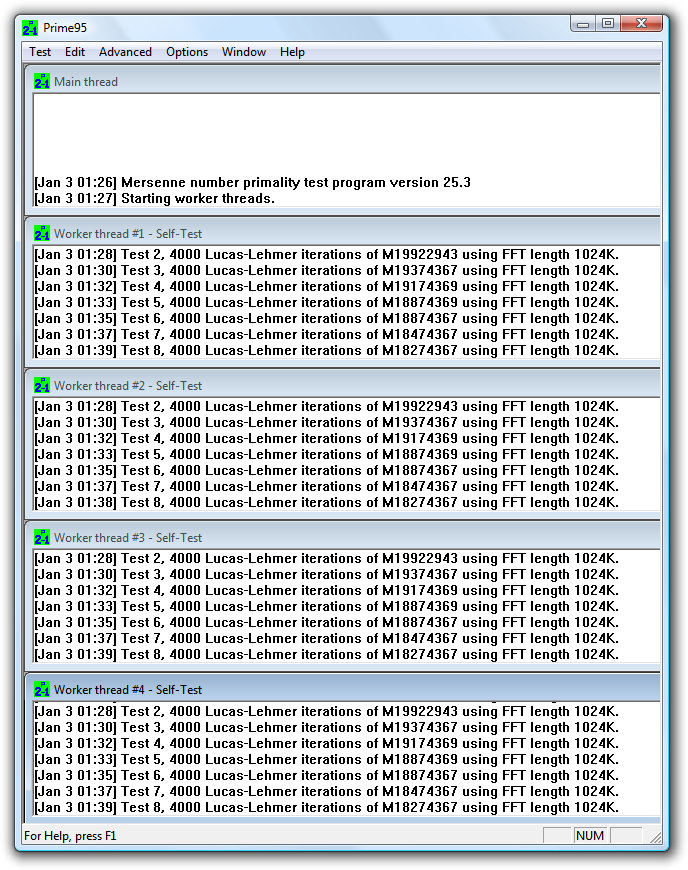This screenshot has height=870, width=688.
Task: Click Test 6 line in Worker thread #4
Action: [x=326, y=776]
